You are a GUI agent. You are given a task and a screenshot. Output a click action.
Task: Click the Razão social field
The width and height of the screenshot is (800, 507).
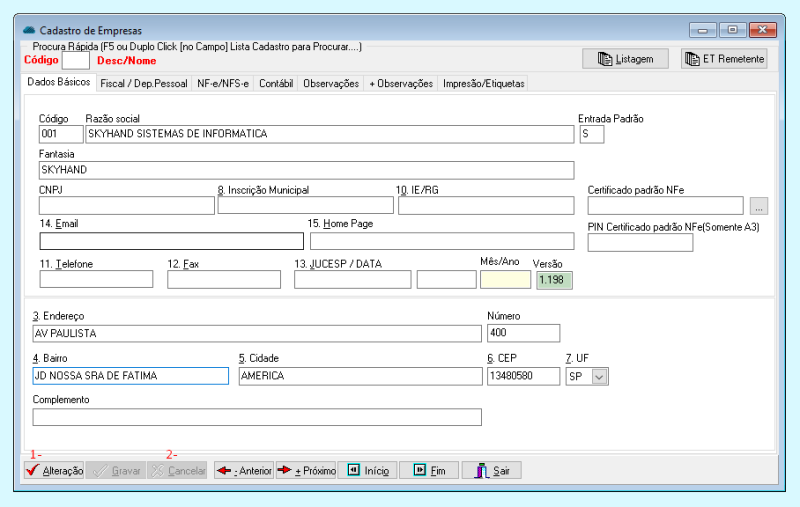[329, 134]
